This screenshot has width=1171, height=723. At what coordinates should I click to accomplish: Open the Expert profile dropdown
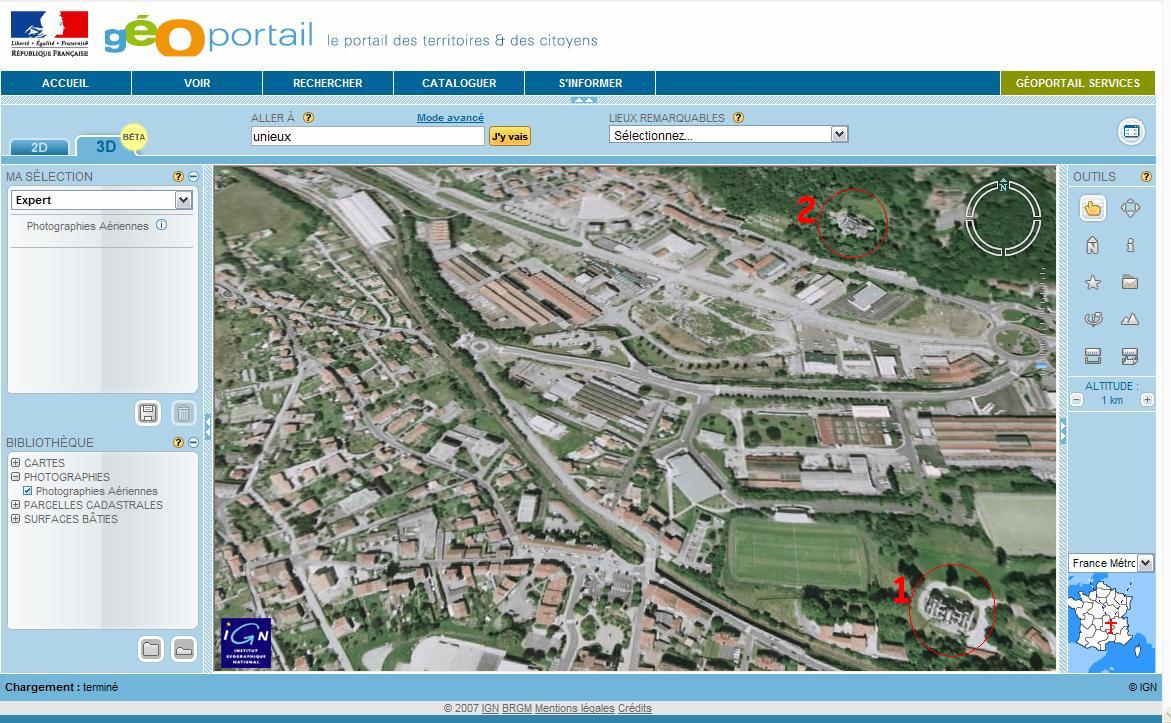point(183,200)
